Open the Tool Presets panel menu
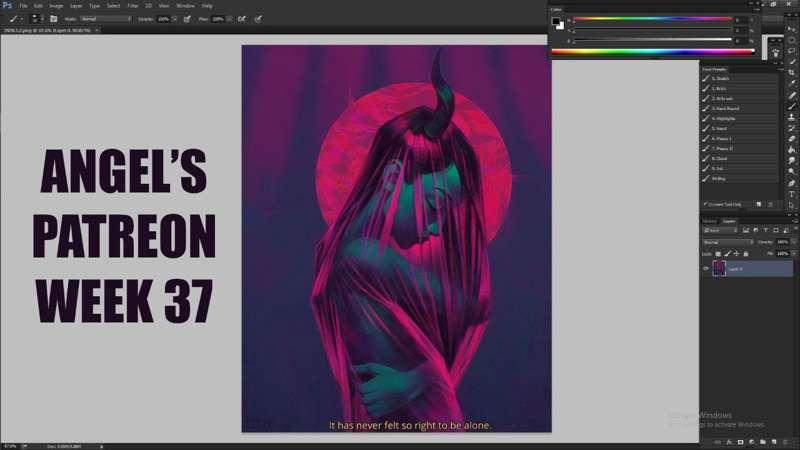 click(781, 69)
